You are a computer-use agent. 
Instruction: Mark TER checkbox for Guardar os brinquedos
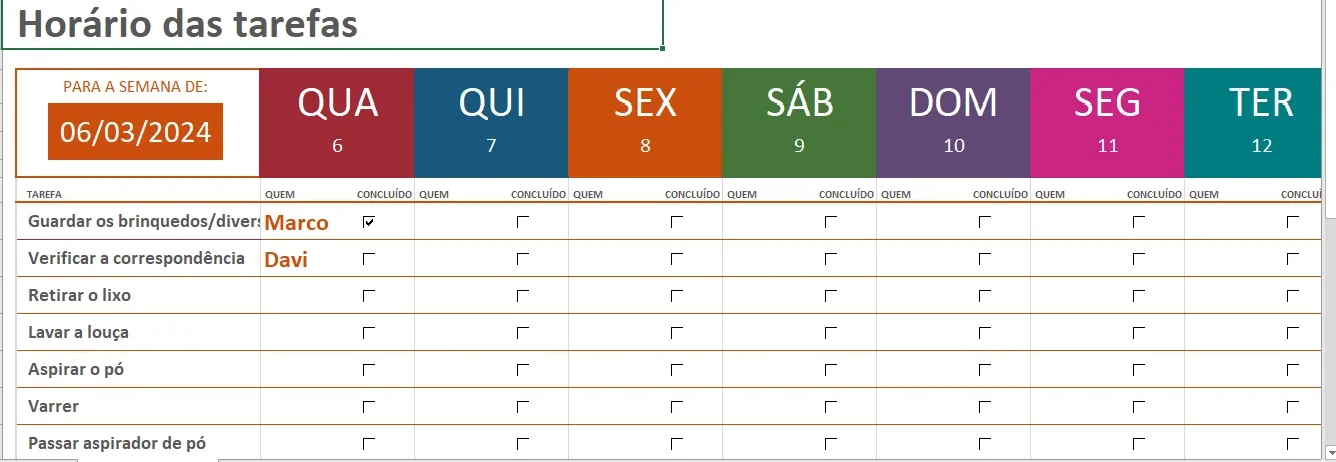(1293, 222)
